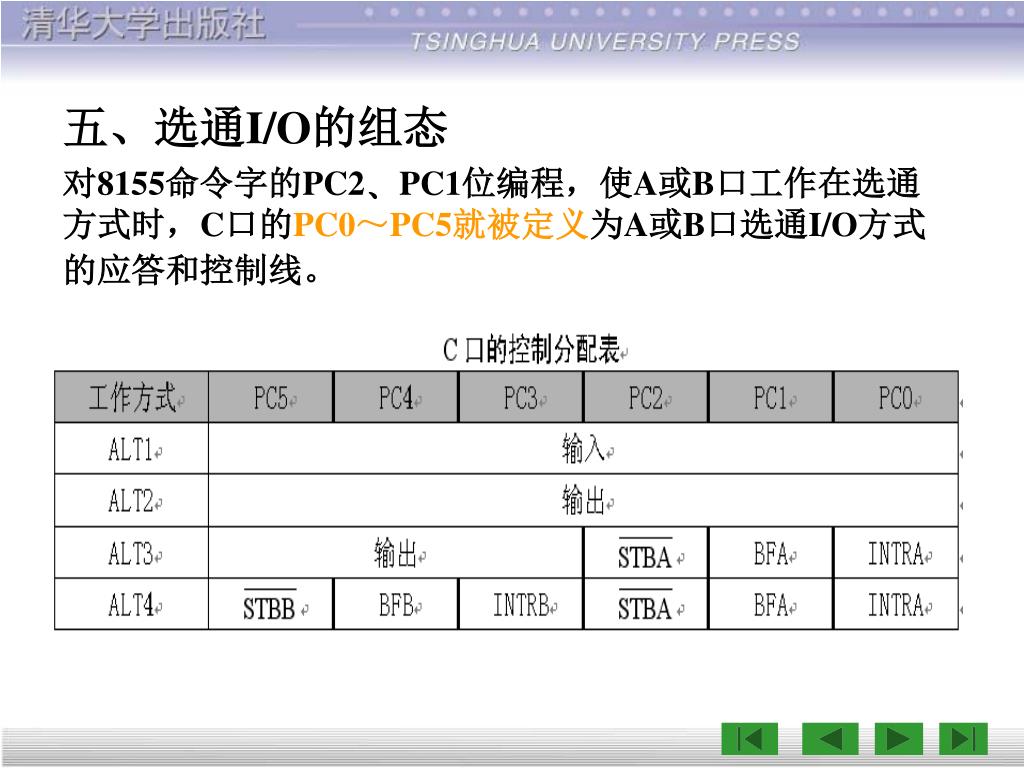This screenshot has height=768, width=1024.
Task: Click the 工作方式 header cell
Action: coord(131,397)
